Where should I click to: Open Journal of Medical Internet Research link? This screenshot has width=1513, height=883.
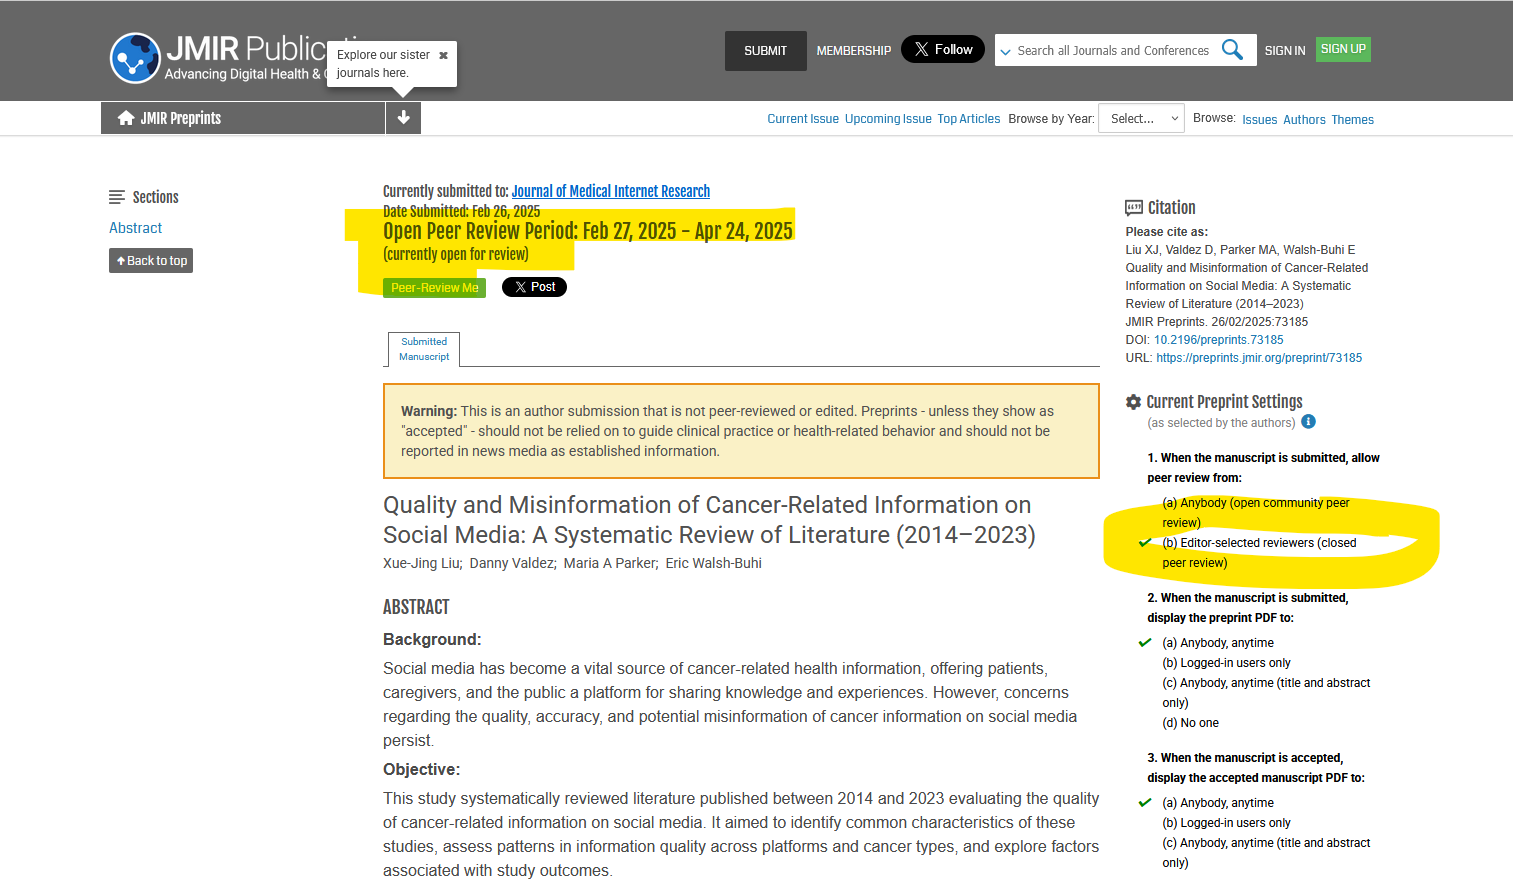611,191
